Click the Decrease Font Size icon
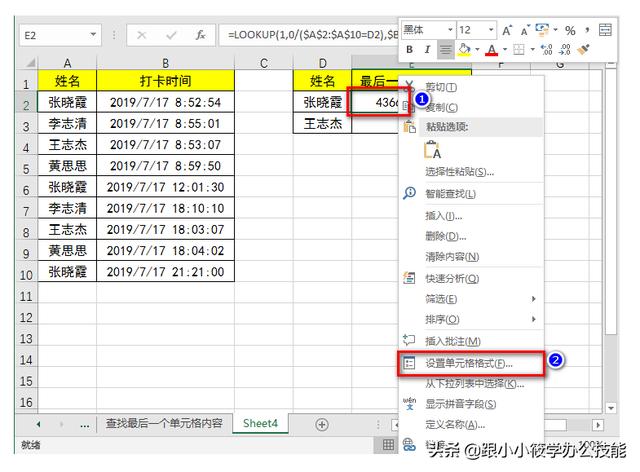The width and height of the screenshot is (640, 472). [x=524, y=30]
